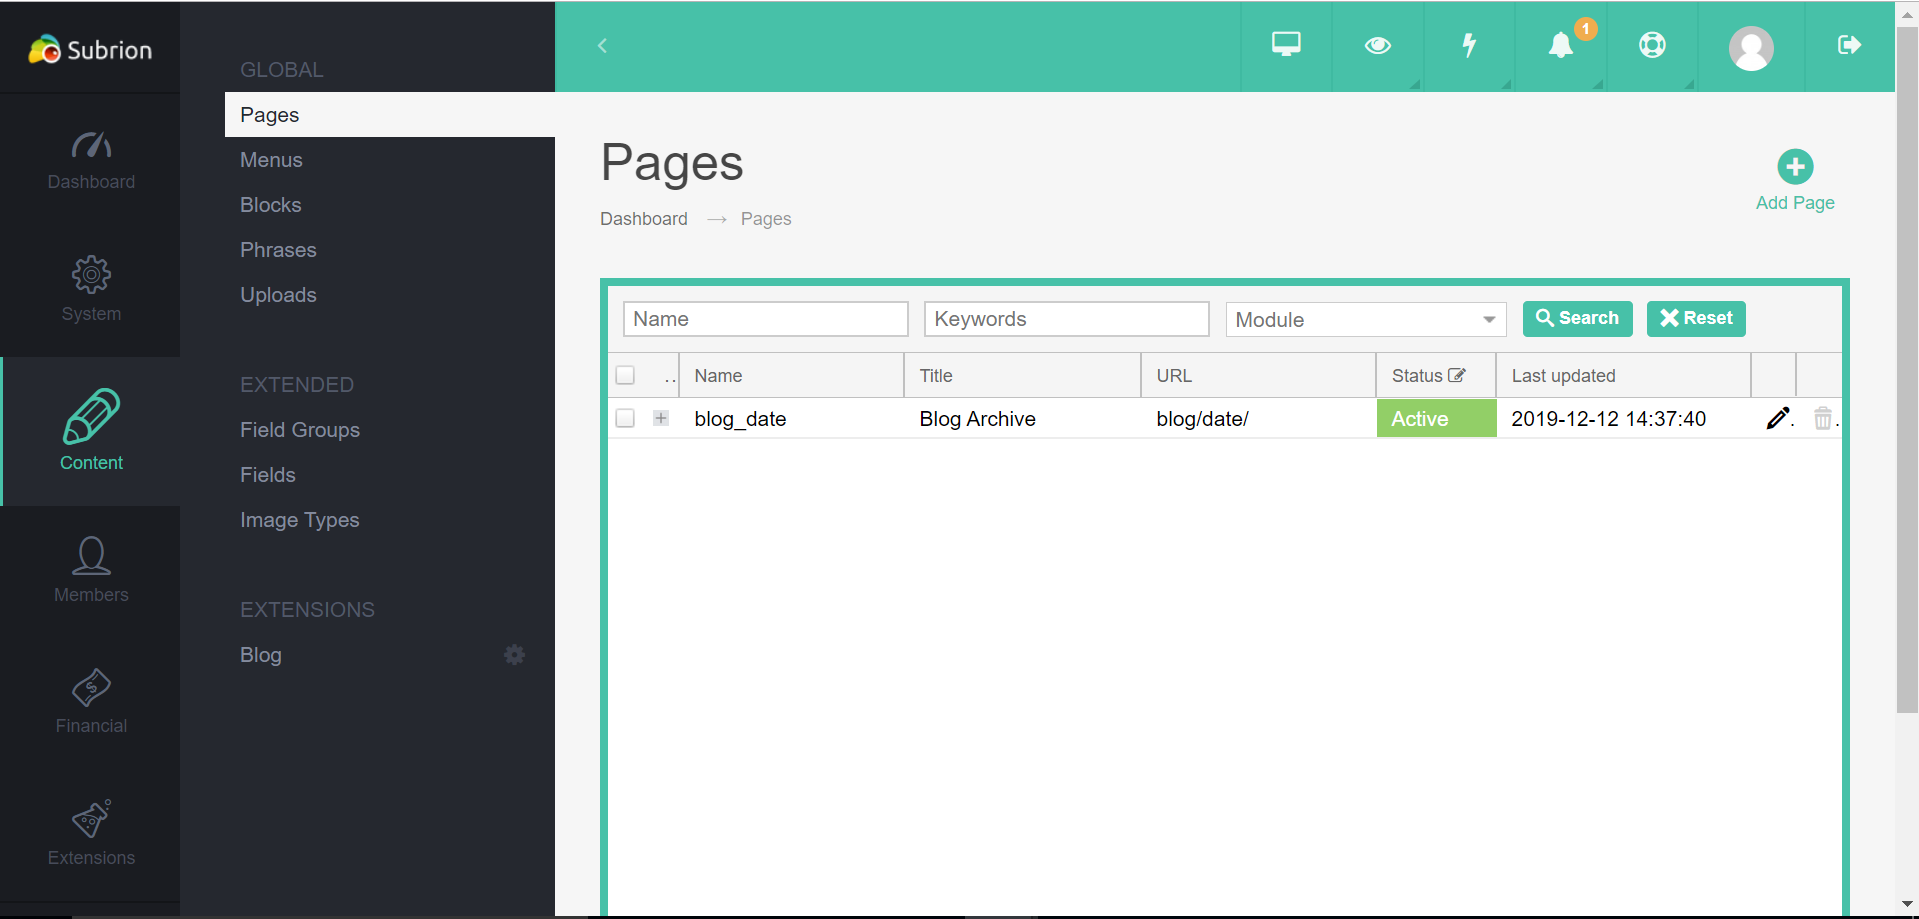Open Field Groups under Extended
The width and height of the screenshot is (1919, 919).
299,430
